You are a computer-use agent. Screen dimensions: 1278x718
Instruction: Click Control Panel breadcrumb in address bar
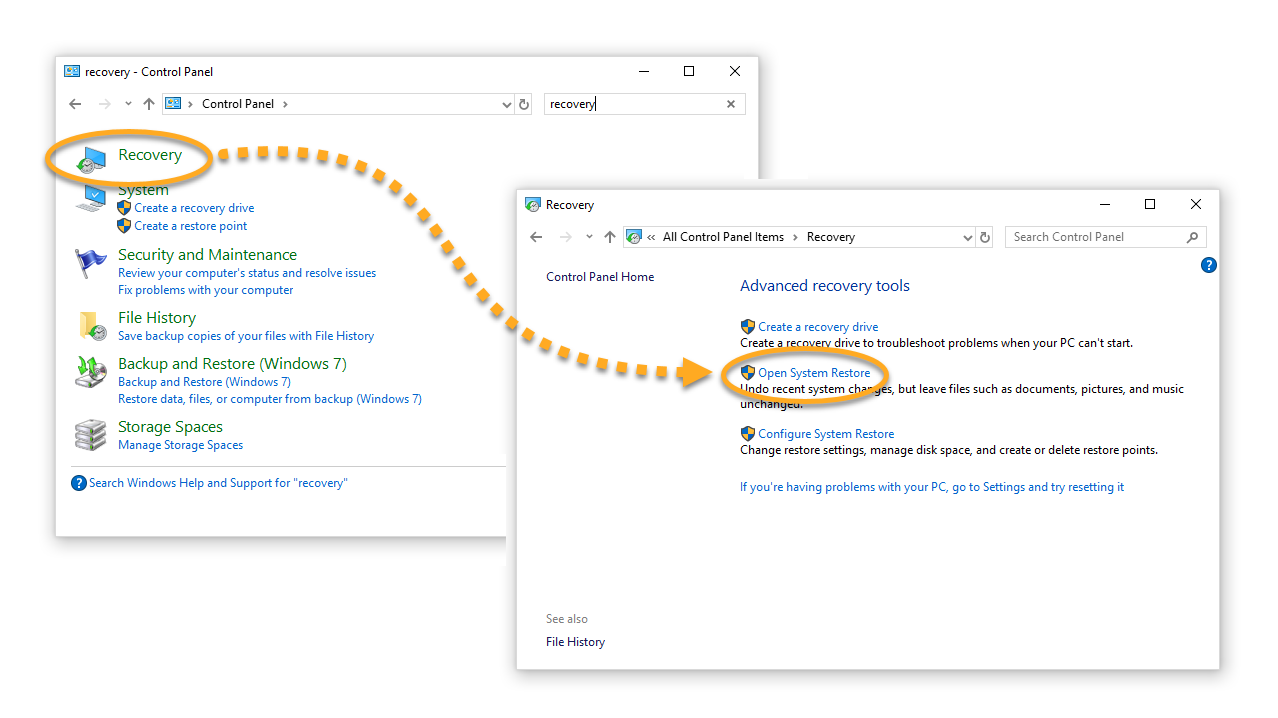[238, 104]
